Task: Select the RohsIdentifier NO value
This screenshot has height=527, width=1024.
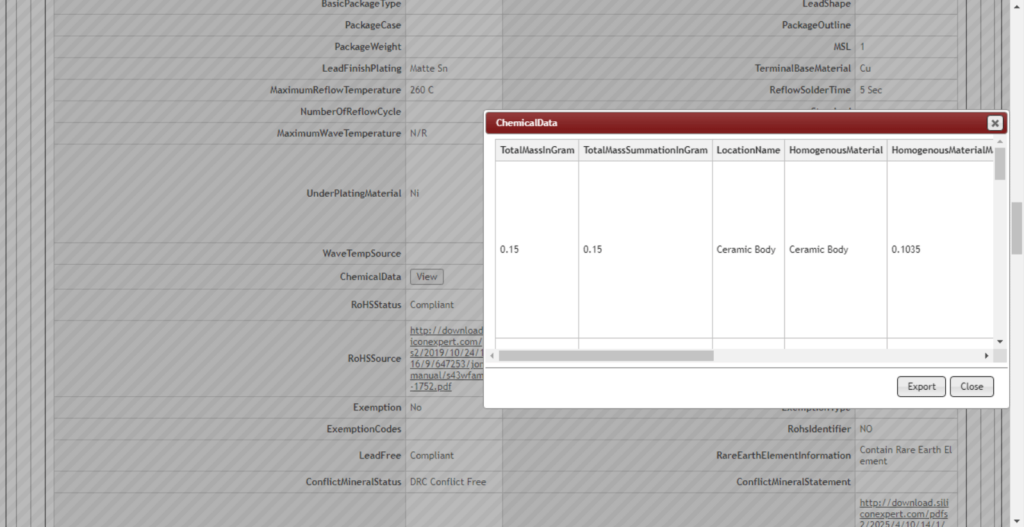Action: (866, 429)
